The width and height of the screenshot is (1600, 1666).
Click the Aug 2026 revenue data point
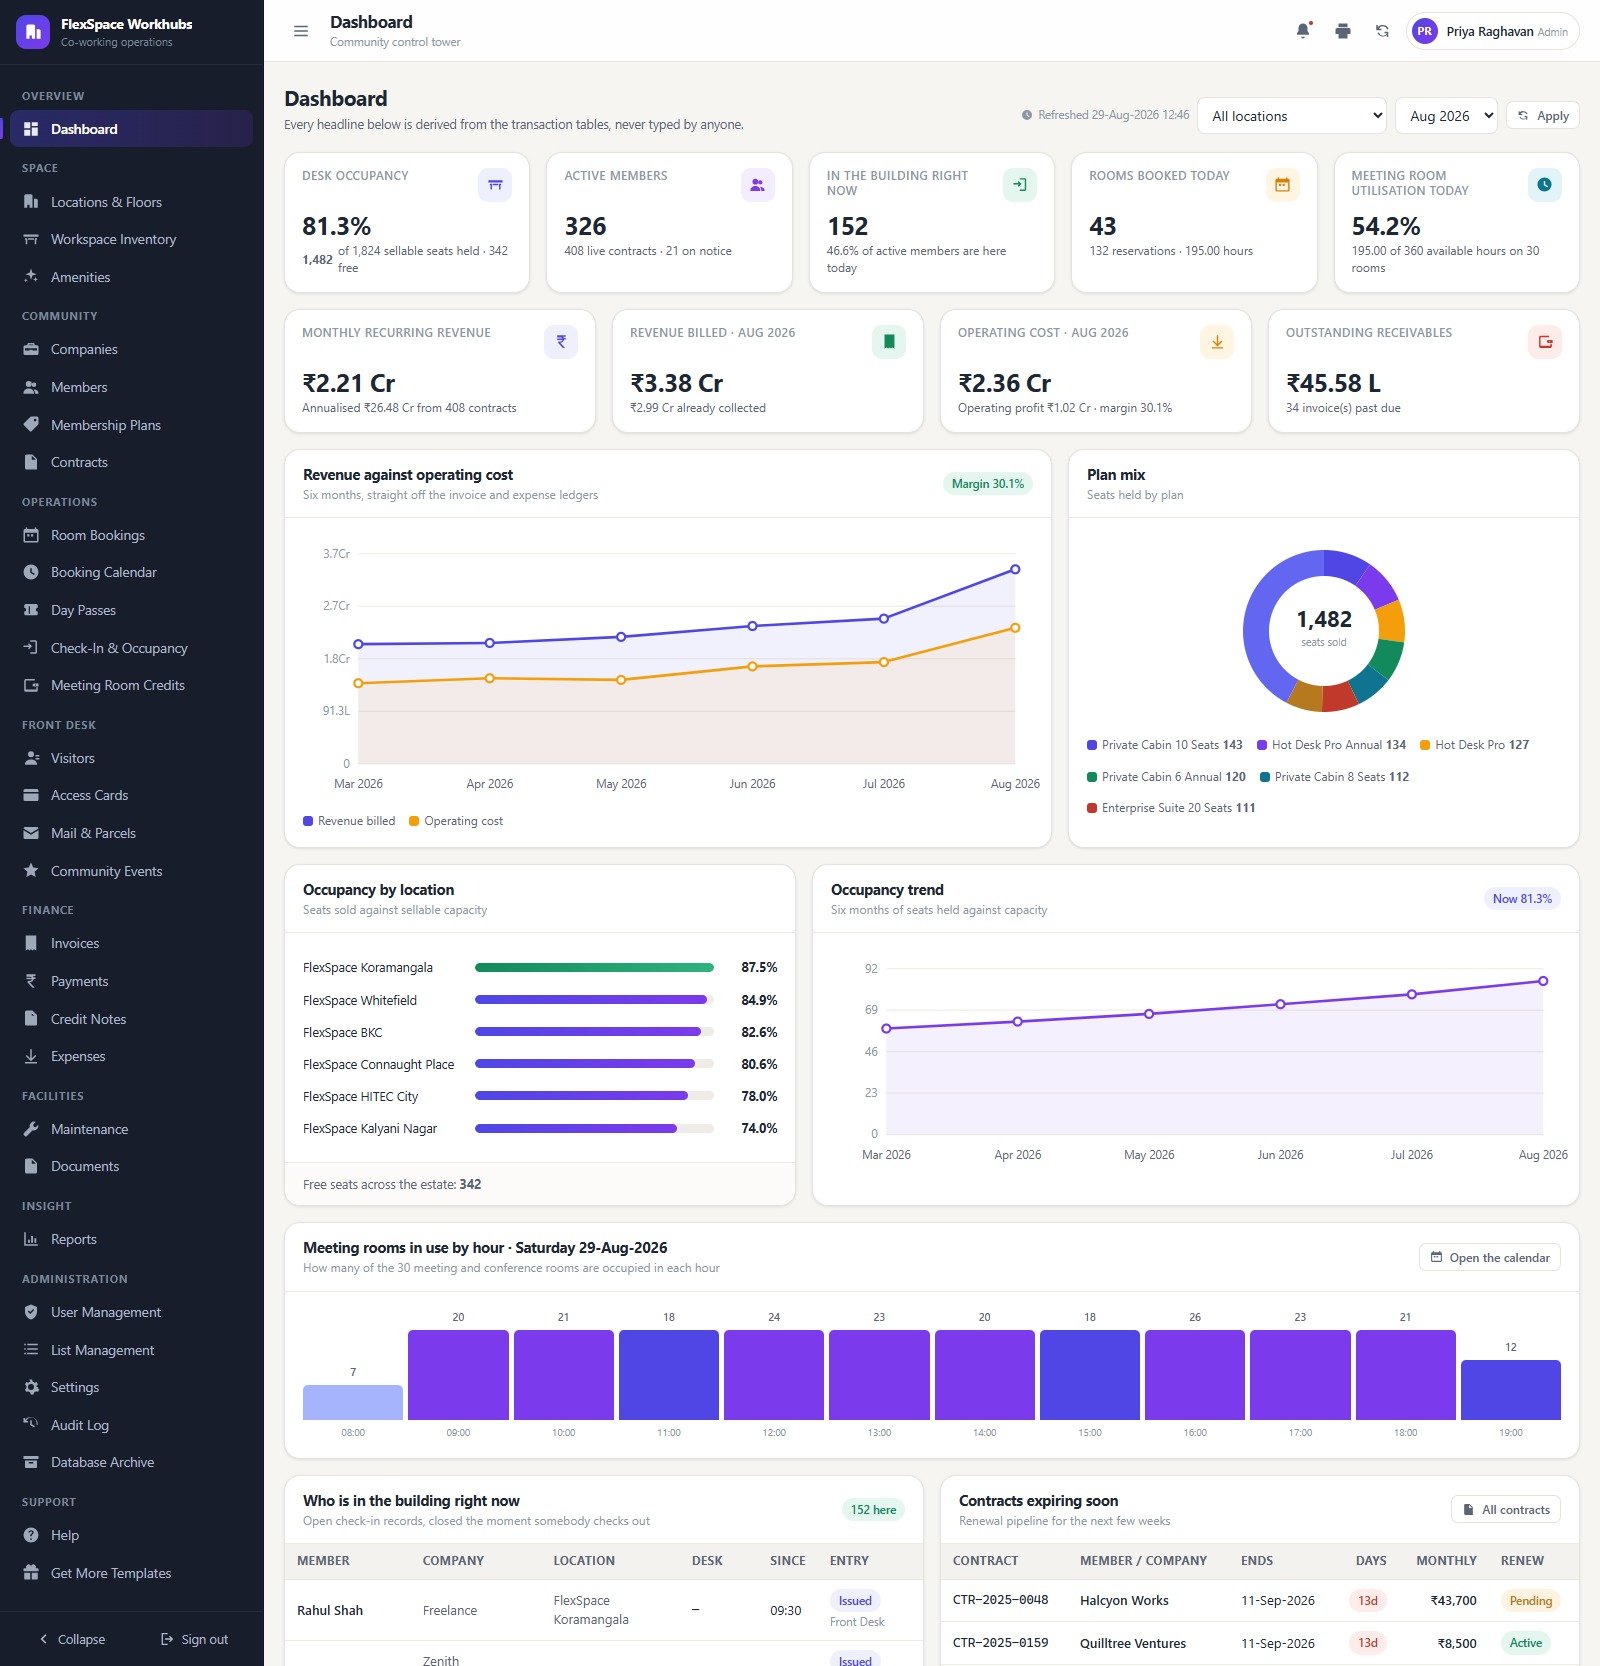(x=1015, y=569)
